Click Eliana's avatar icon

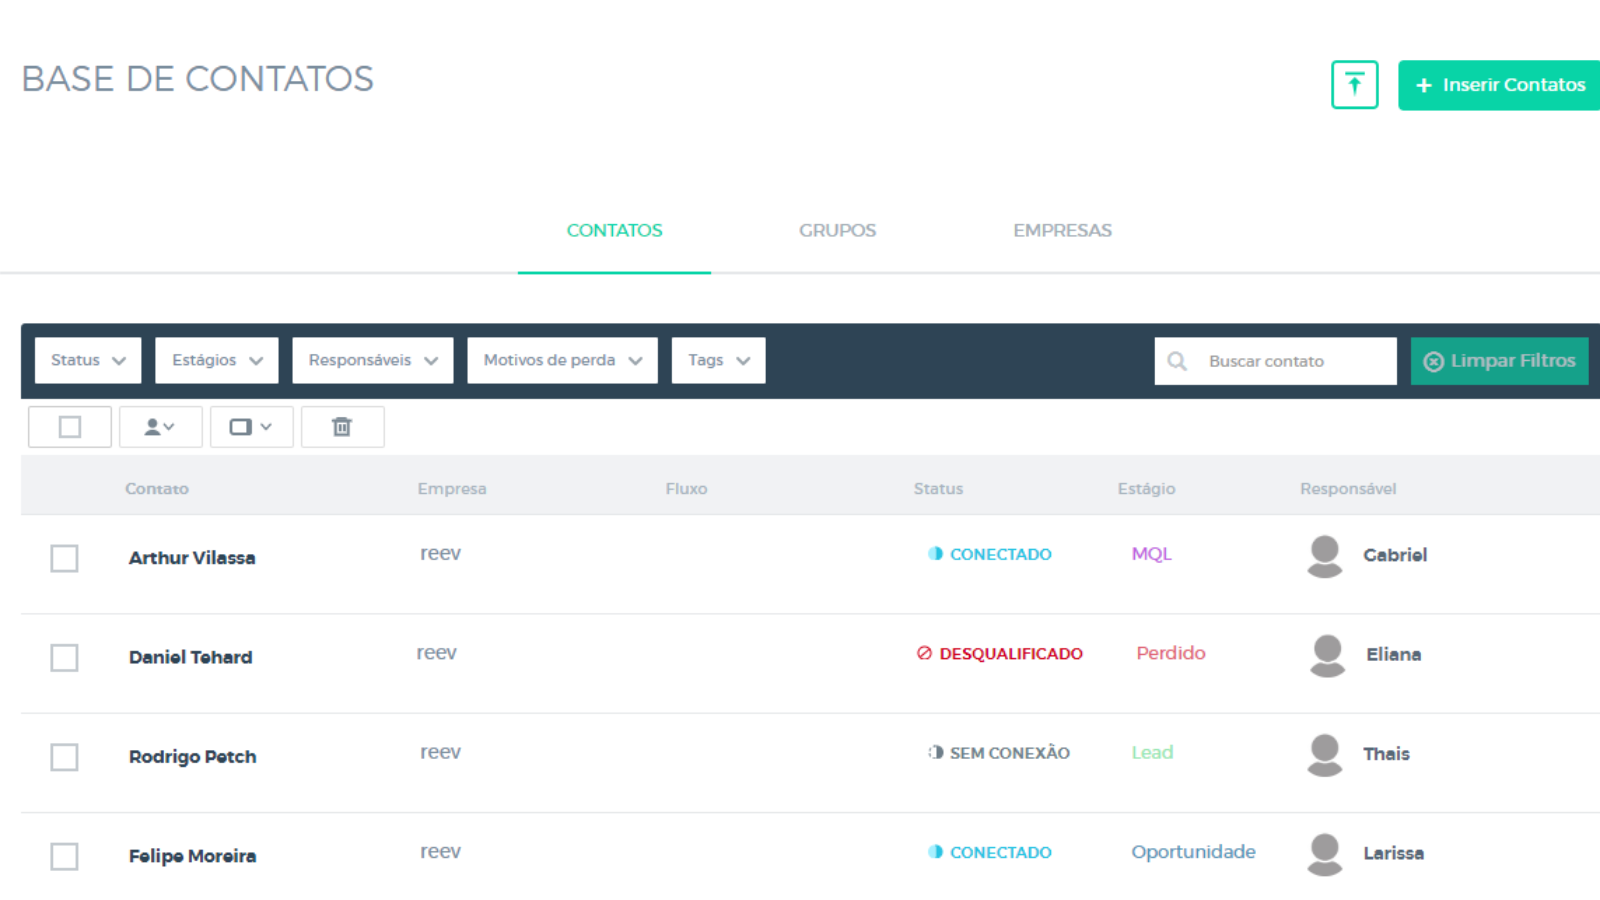[x=1327, y=655]
